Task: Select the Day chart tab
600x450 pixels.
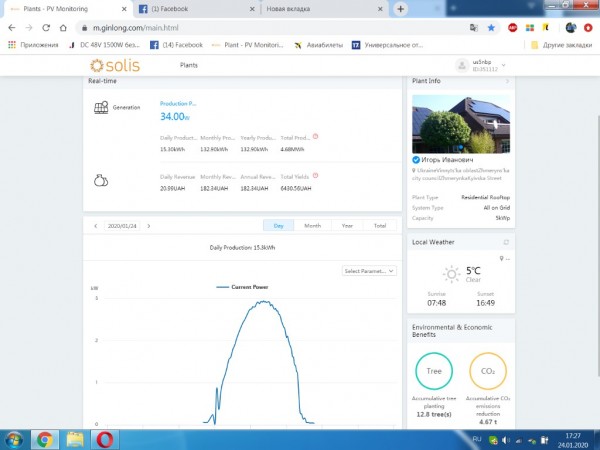Action: 279,226
